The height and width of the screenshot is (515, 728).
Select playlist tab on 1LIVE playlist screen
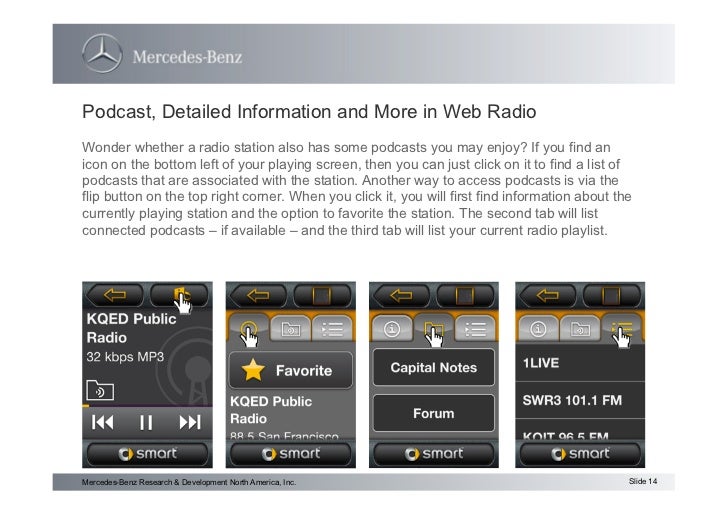pos(622,328)
